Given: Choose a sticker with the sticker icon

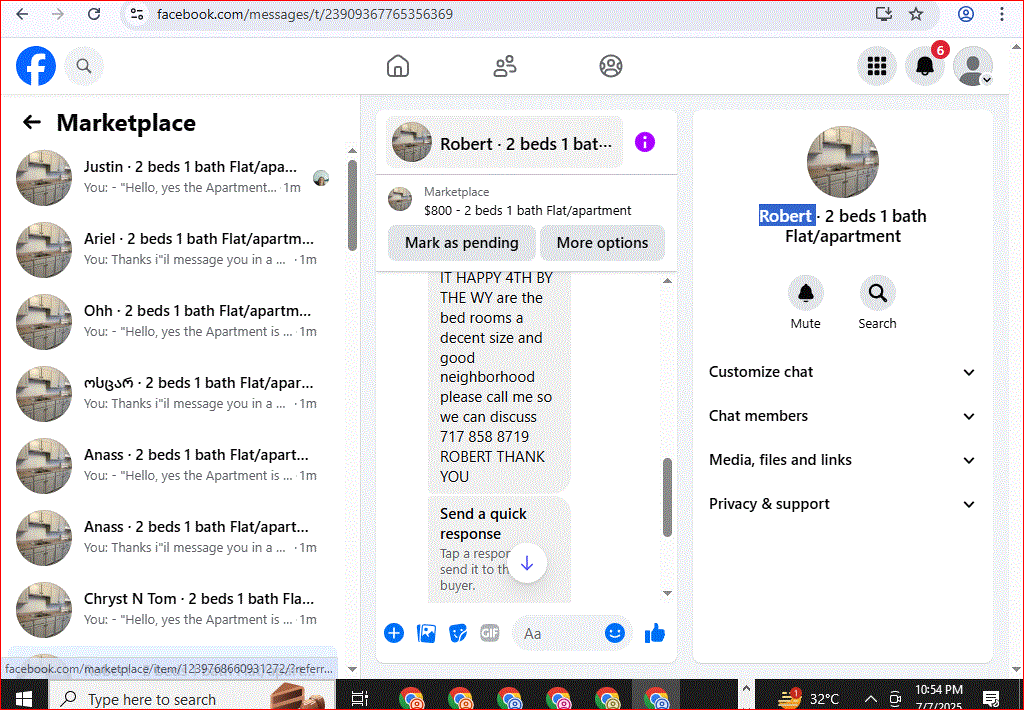Looking at the screenshot, I should tap(458, 633).
